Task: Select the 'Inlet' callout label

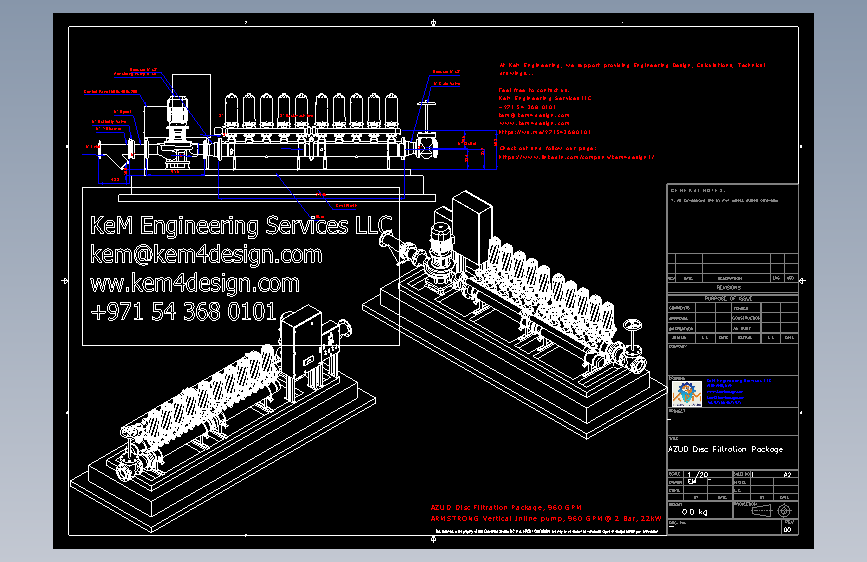Action: [x=92, y=147]
